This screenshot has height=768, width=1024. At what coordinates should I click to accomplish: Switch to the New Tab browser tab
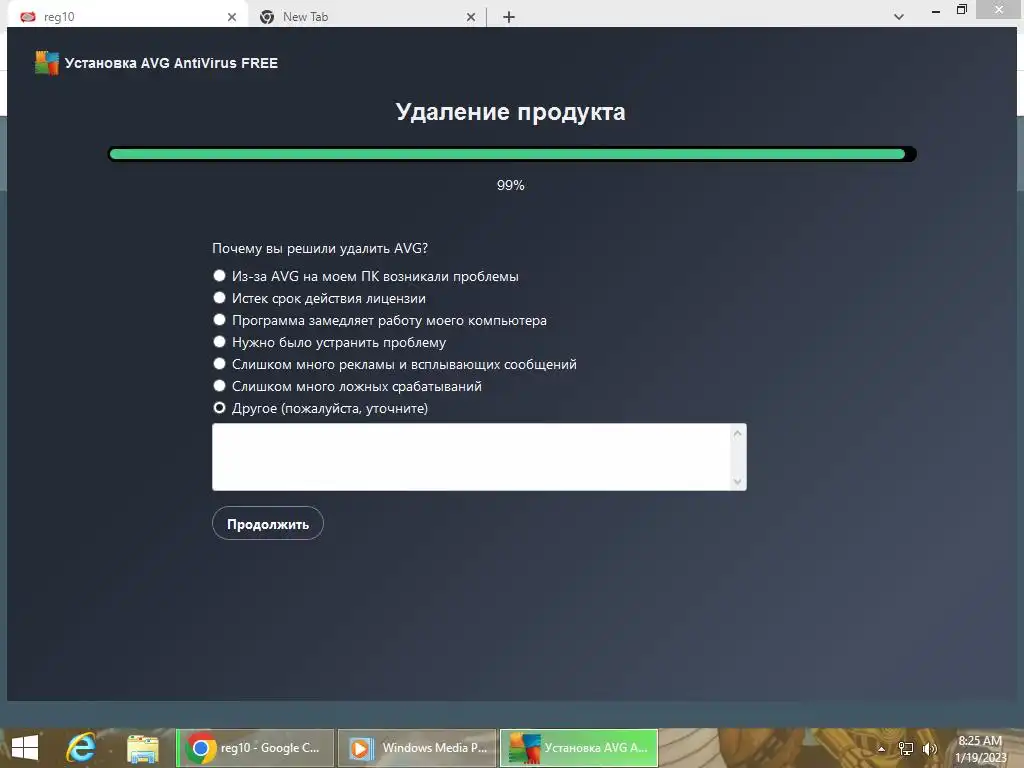pyautogui.click(x=366, y=17)
